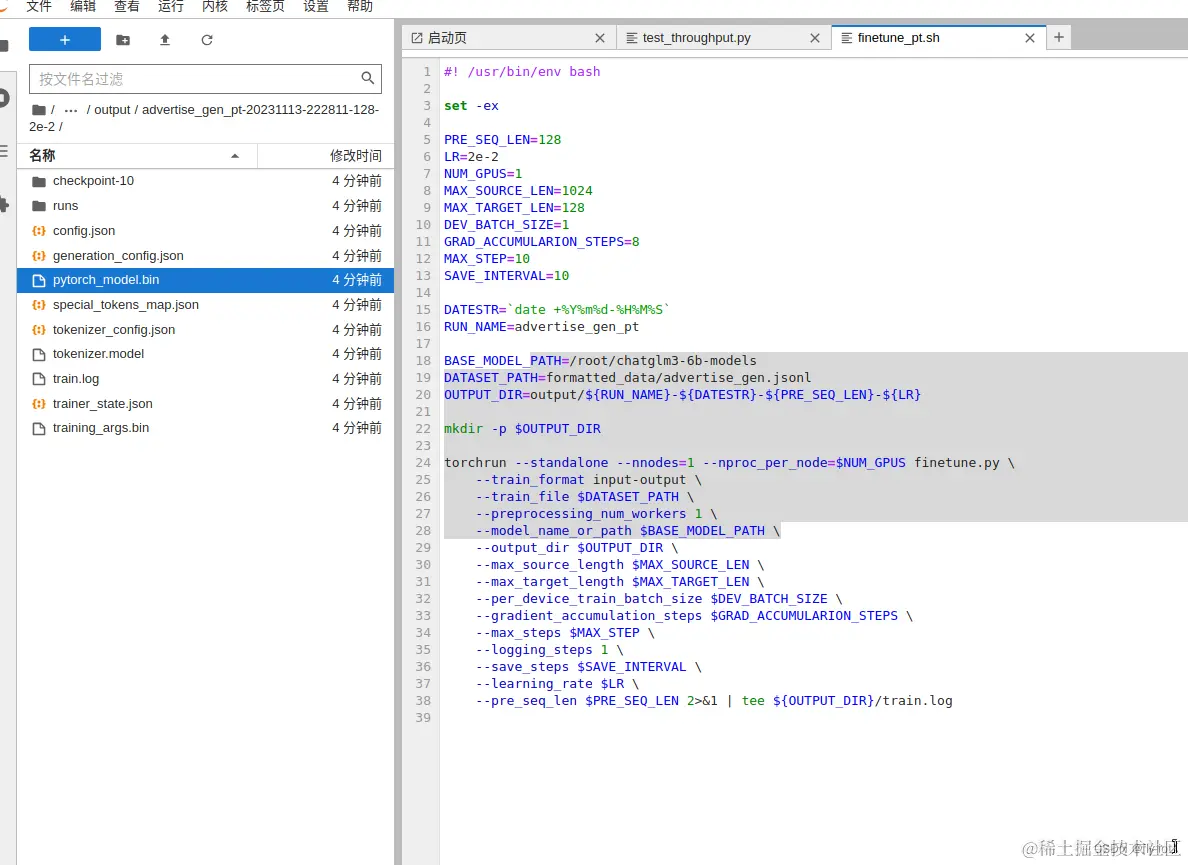Open the 标签页 menu

pyautogui.click(x=265, y=7)
